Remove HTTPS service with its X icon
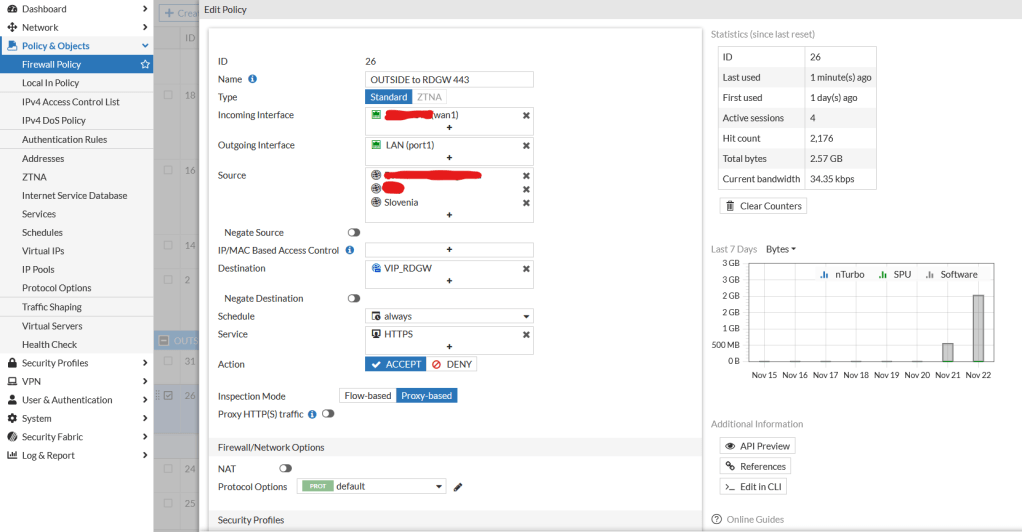This screenshot has width=1022, height=532. (x=526, y=334)
